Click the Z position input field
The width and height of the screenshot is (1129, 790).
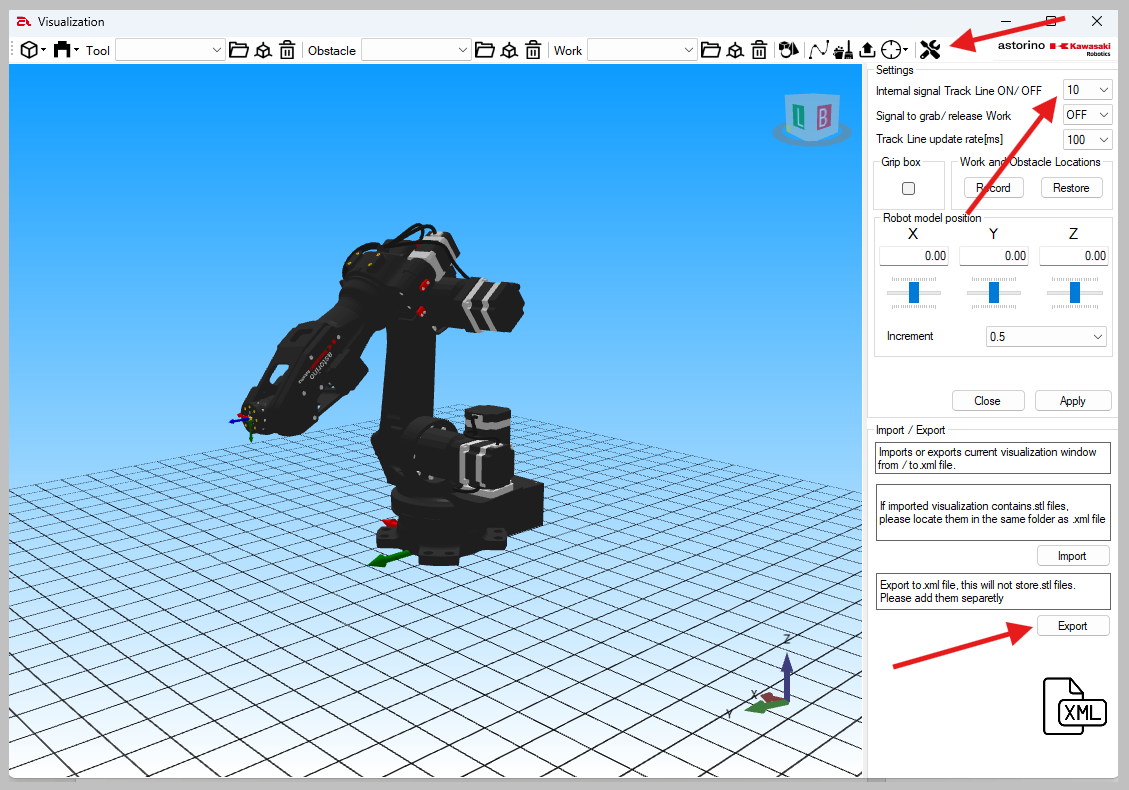coord(1074,256)
